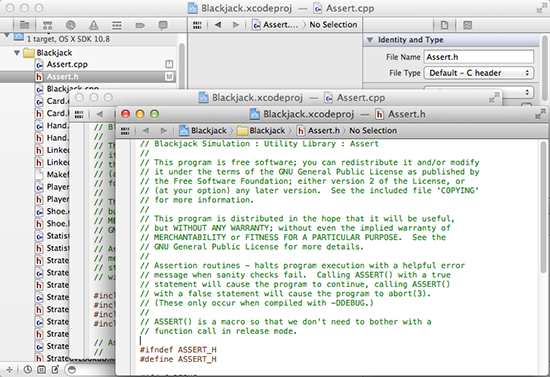
Task: Collapse the Blackjack folder group
Action: pyautogui.click(x=16, y=53)
